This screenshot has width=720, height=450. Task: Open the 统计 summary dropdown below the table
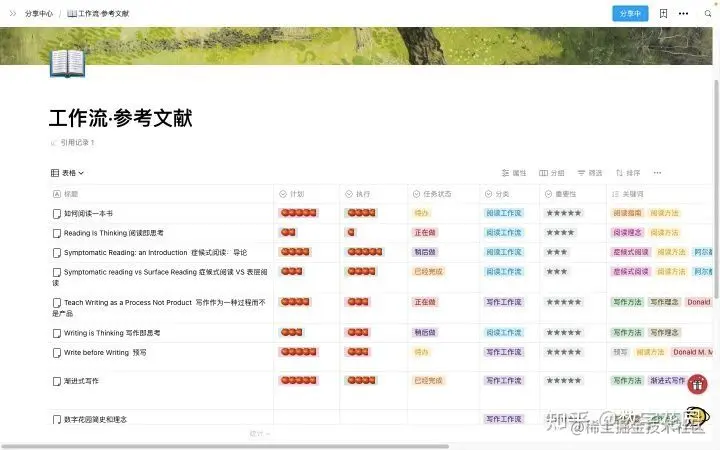(x=260, y=433)
